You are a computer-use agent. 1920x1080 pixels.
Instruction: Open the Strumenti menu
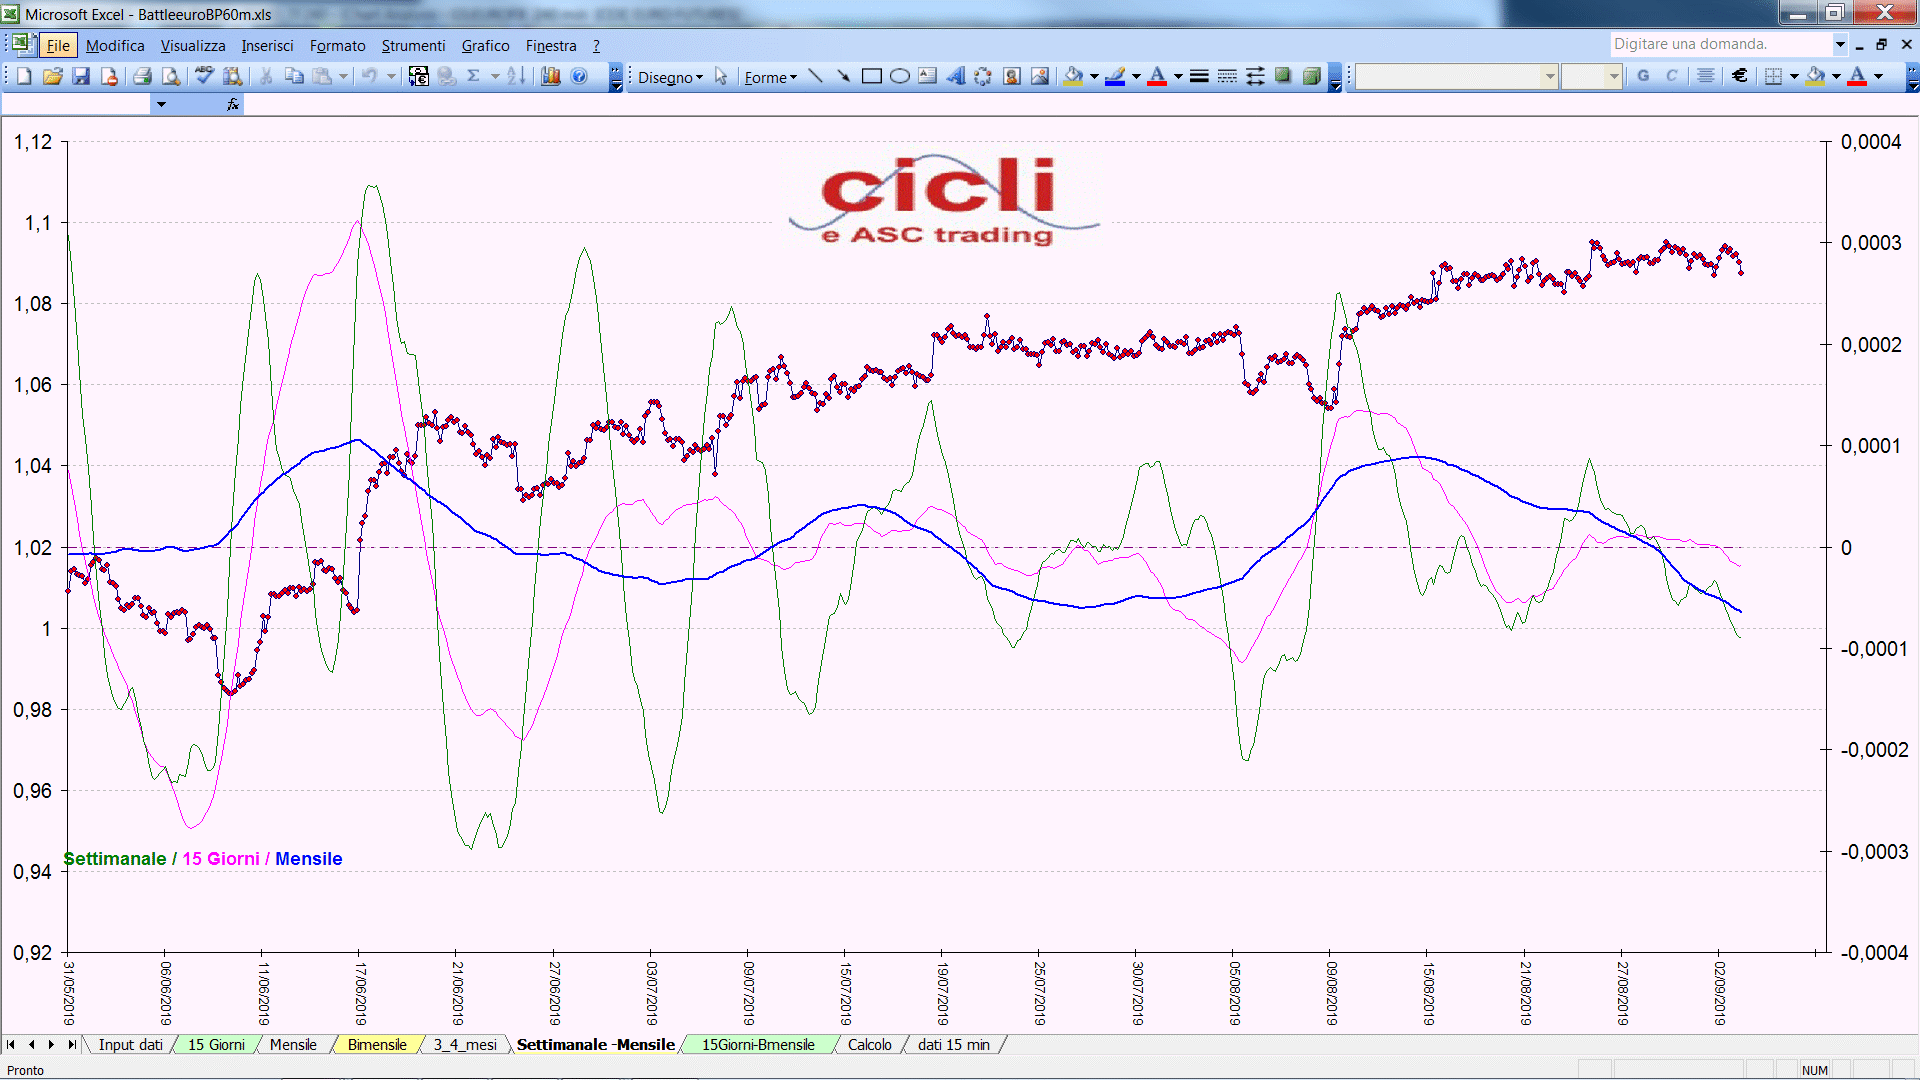[413, 45]
